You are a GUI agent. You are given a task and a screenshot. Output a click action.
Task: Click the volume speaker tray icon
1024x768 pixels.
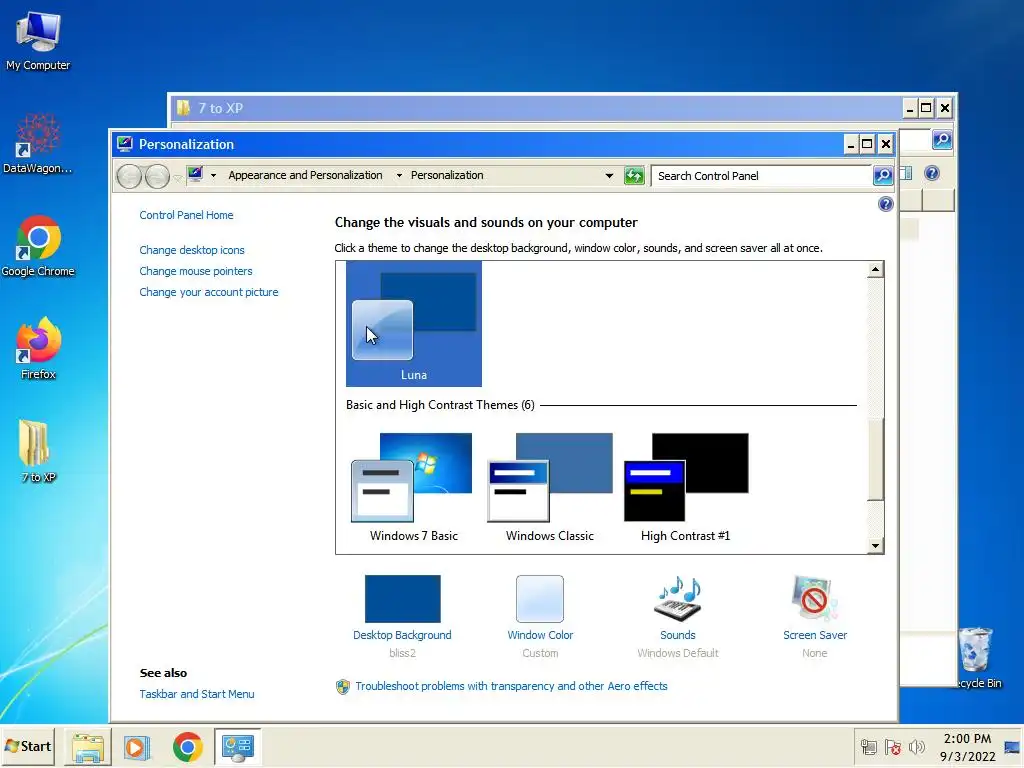[x=917, y=746]
